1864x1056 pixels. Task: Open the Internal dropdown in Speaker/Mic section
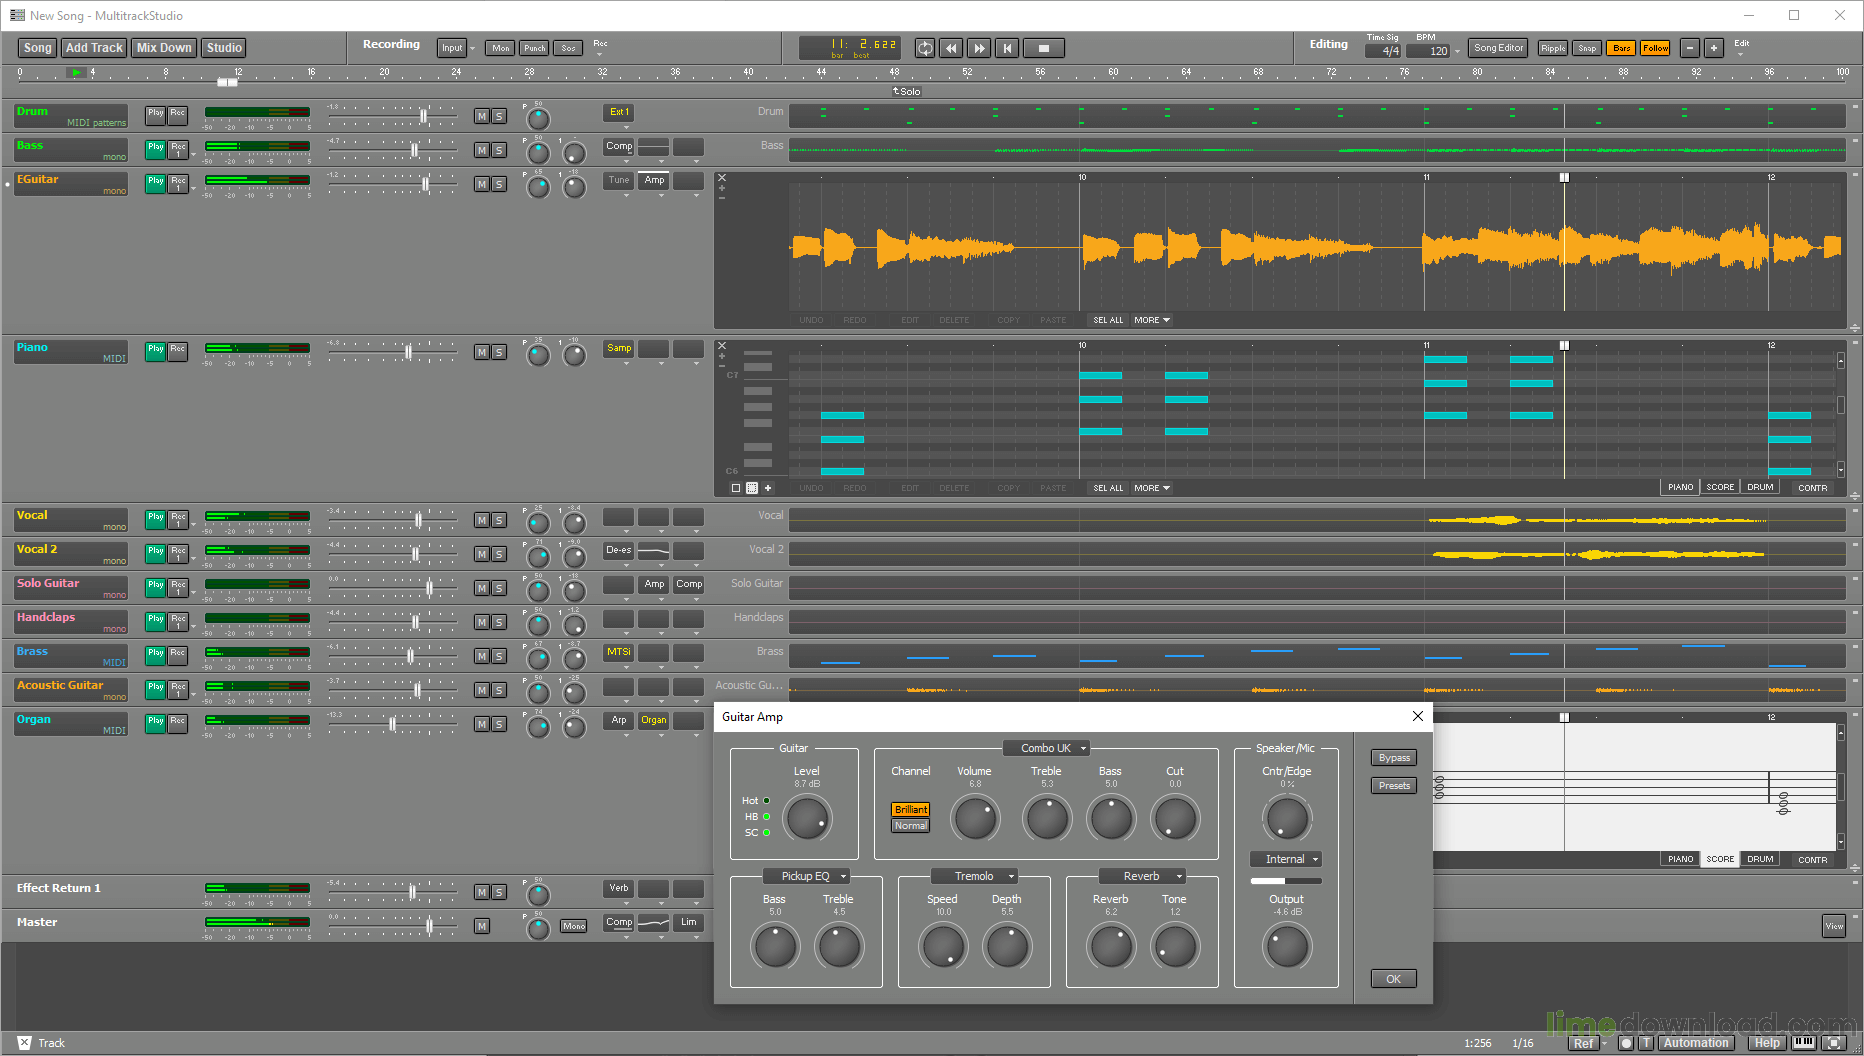[x=1285, y=858]
